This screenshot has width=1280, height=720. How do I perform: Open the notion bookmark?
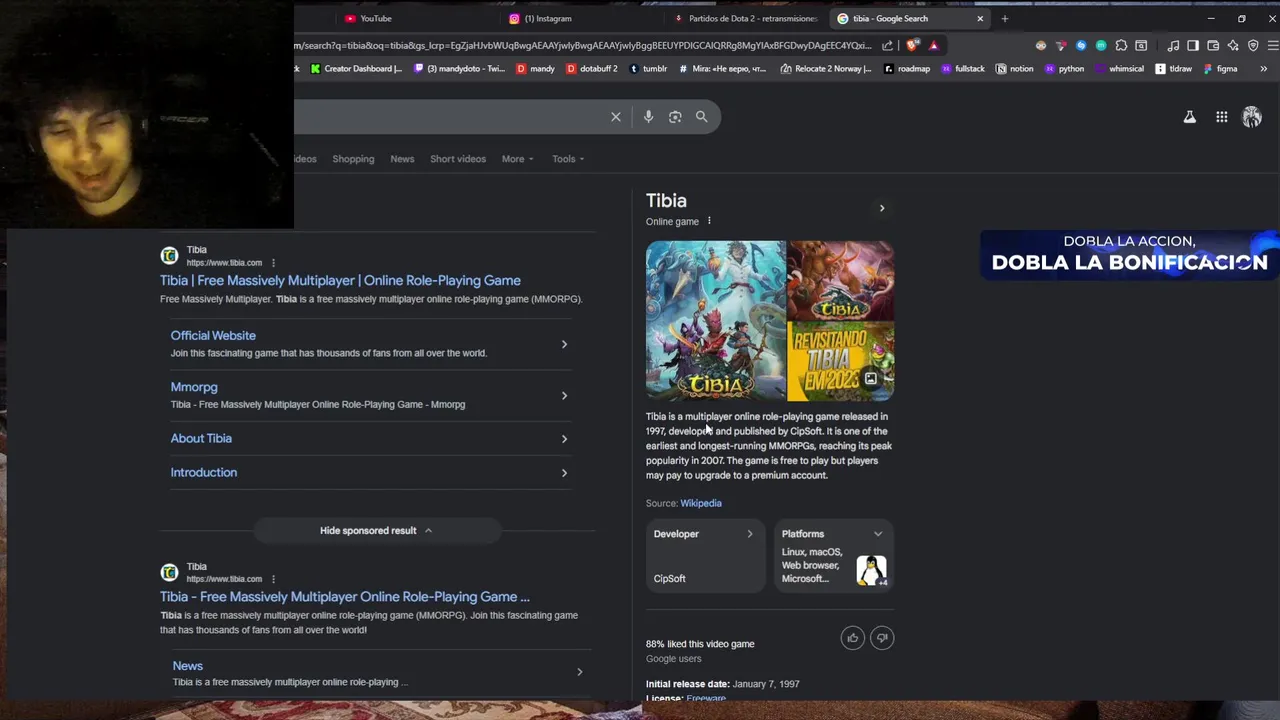[1014, 69]
